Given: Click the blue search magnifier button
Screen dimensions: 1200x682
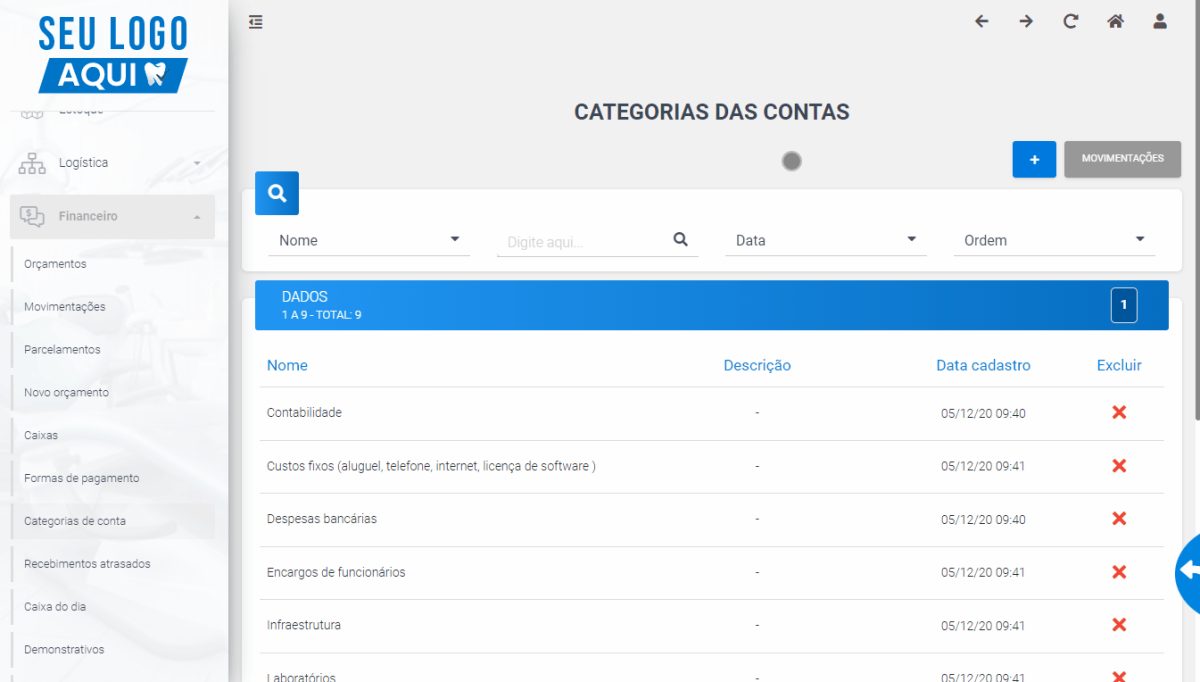Looking at the screenshot, I should click(277, 193).
